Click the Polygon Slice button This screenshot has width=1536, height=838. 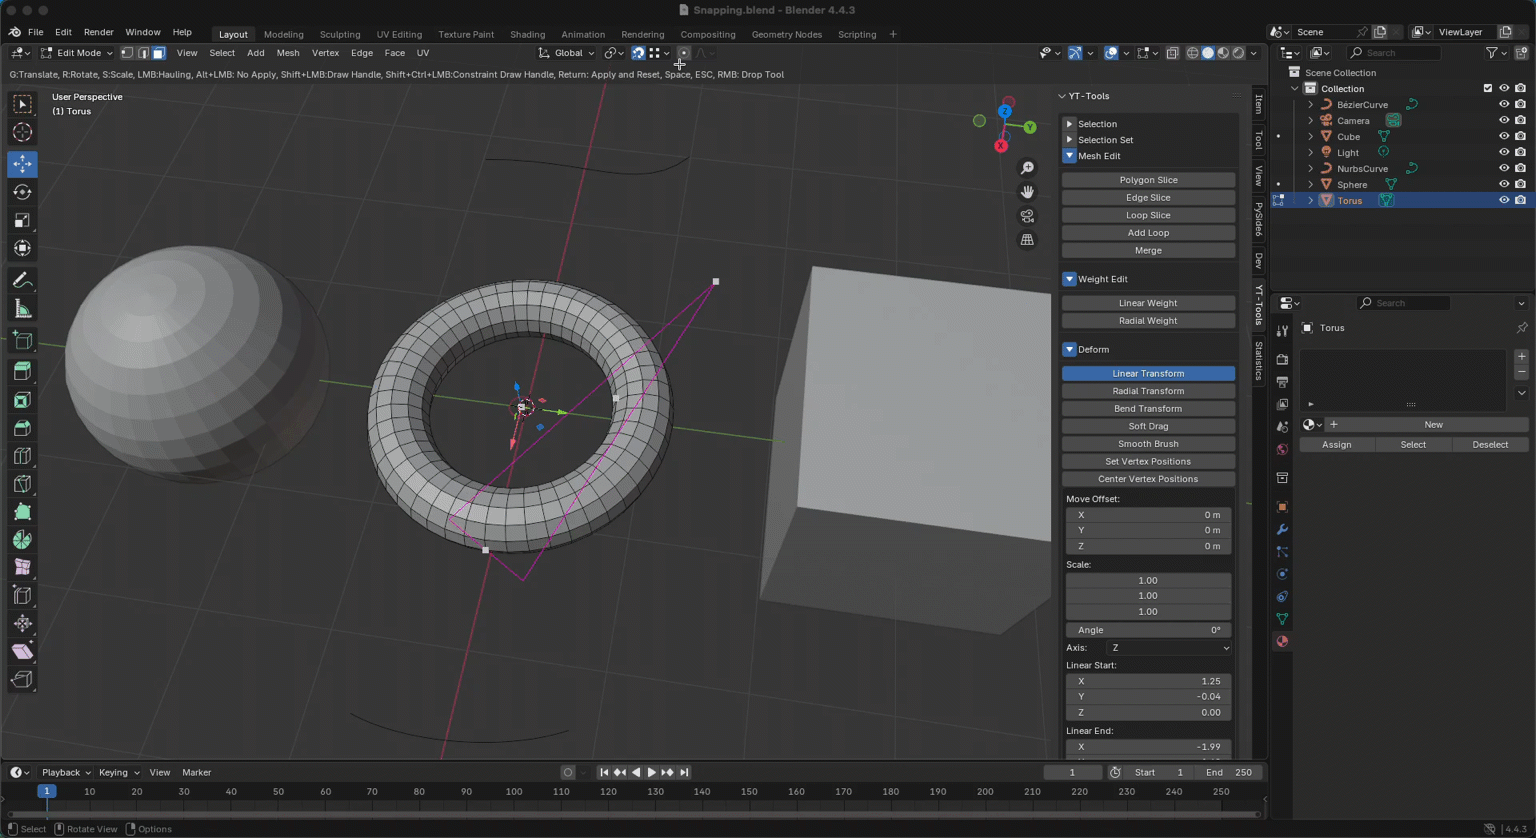coord(1148,180)
